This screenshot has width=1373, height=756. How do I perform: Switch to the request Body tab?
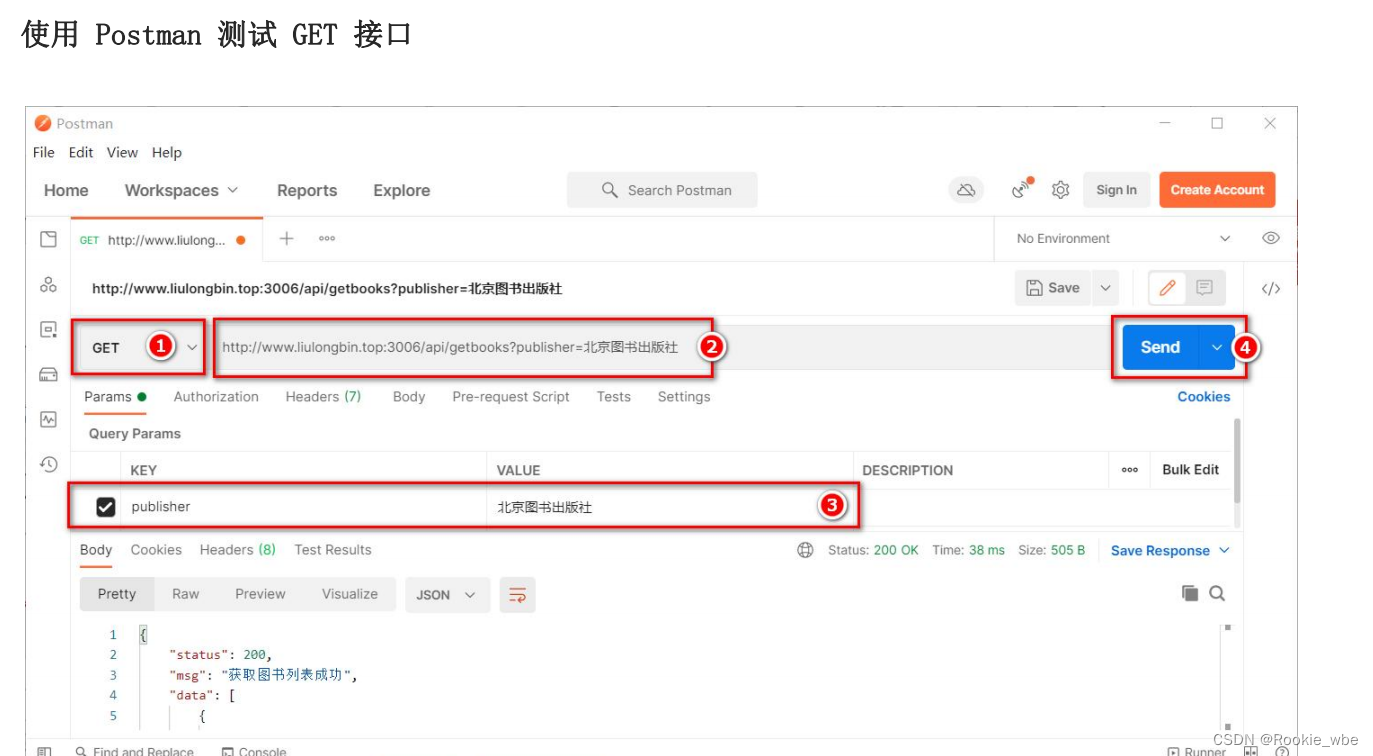click(409, 397)
